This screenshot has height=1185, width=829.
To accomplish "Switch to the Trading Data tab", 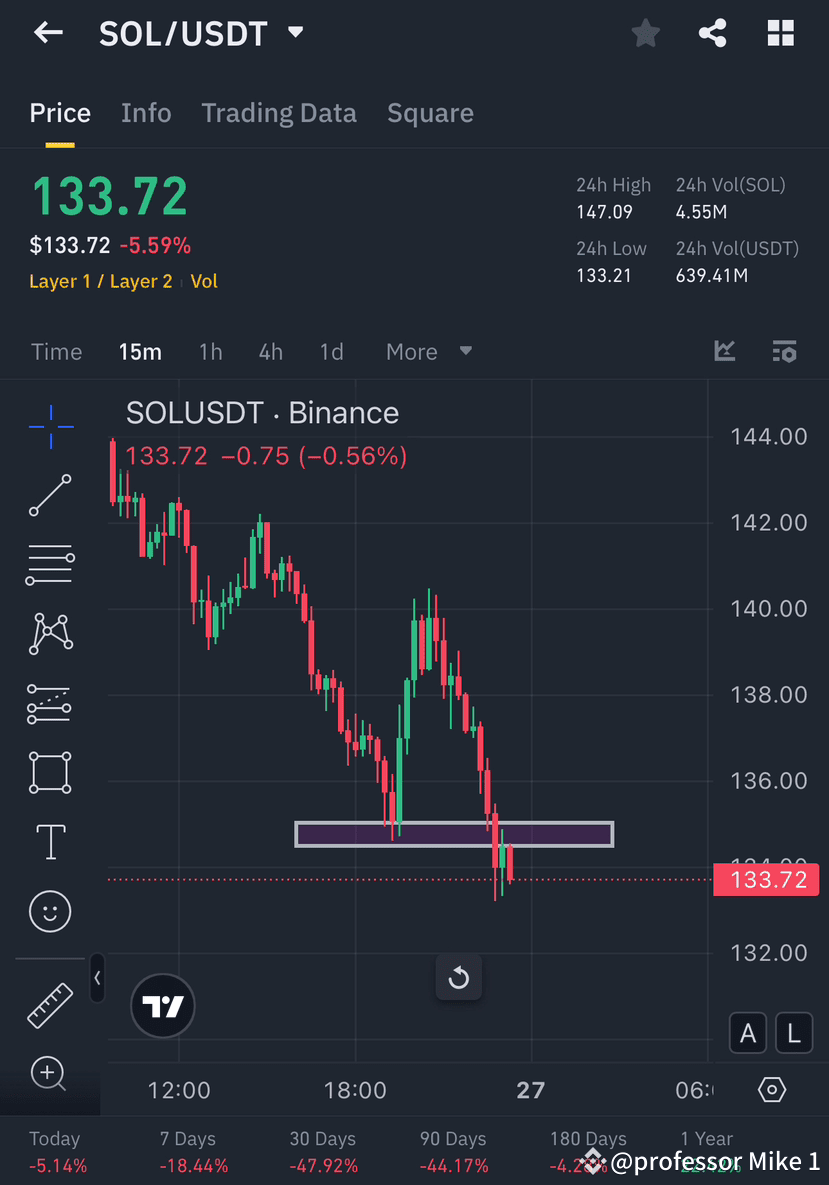I will [x=279, y=113].
